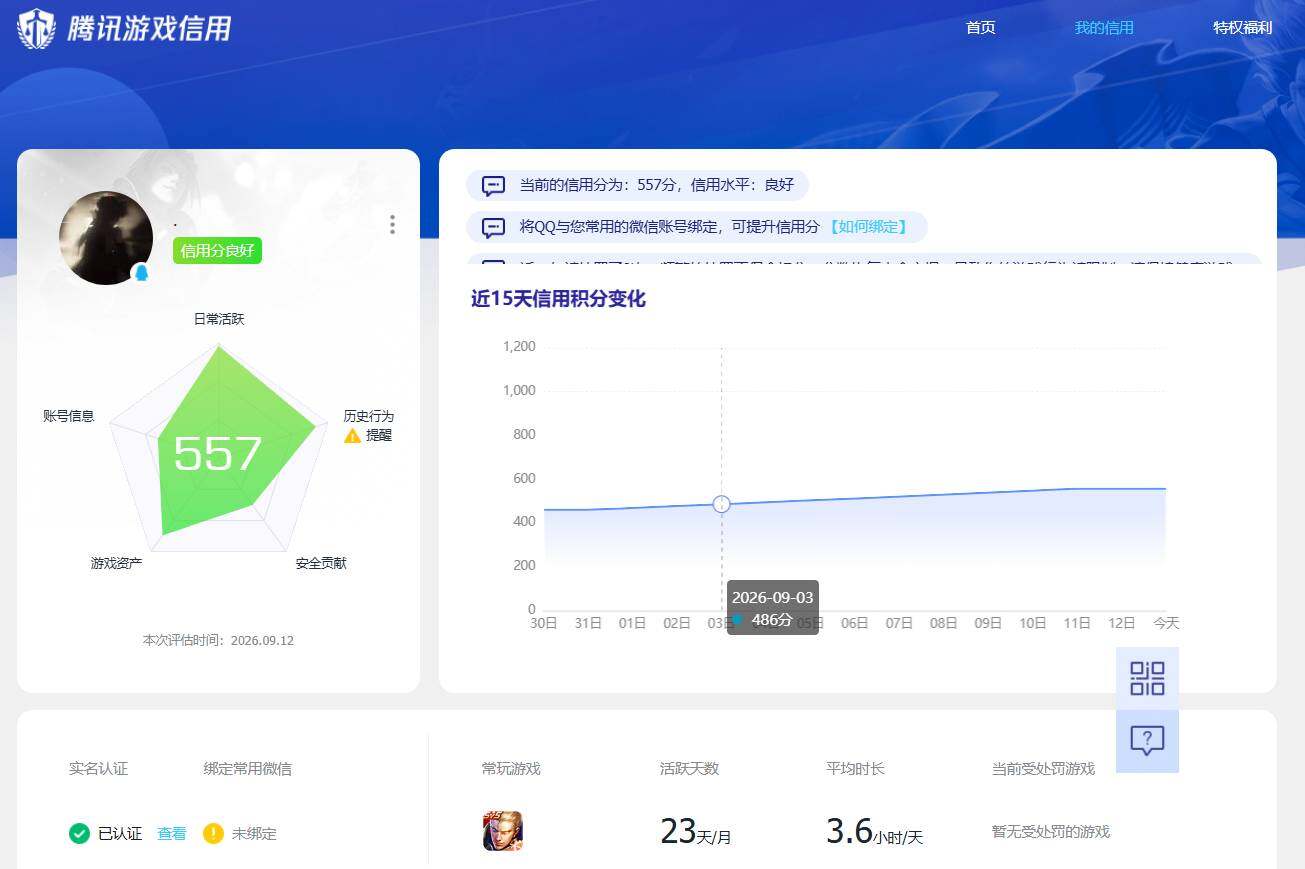Select 我的信用 in the top navigation

point(1104,27)
